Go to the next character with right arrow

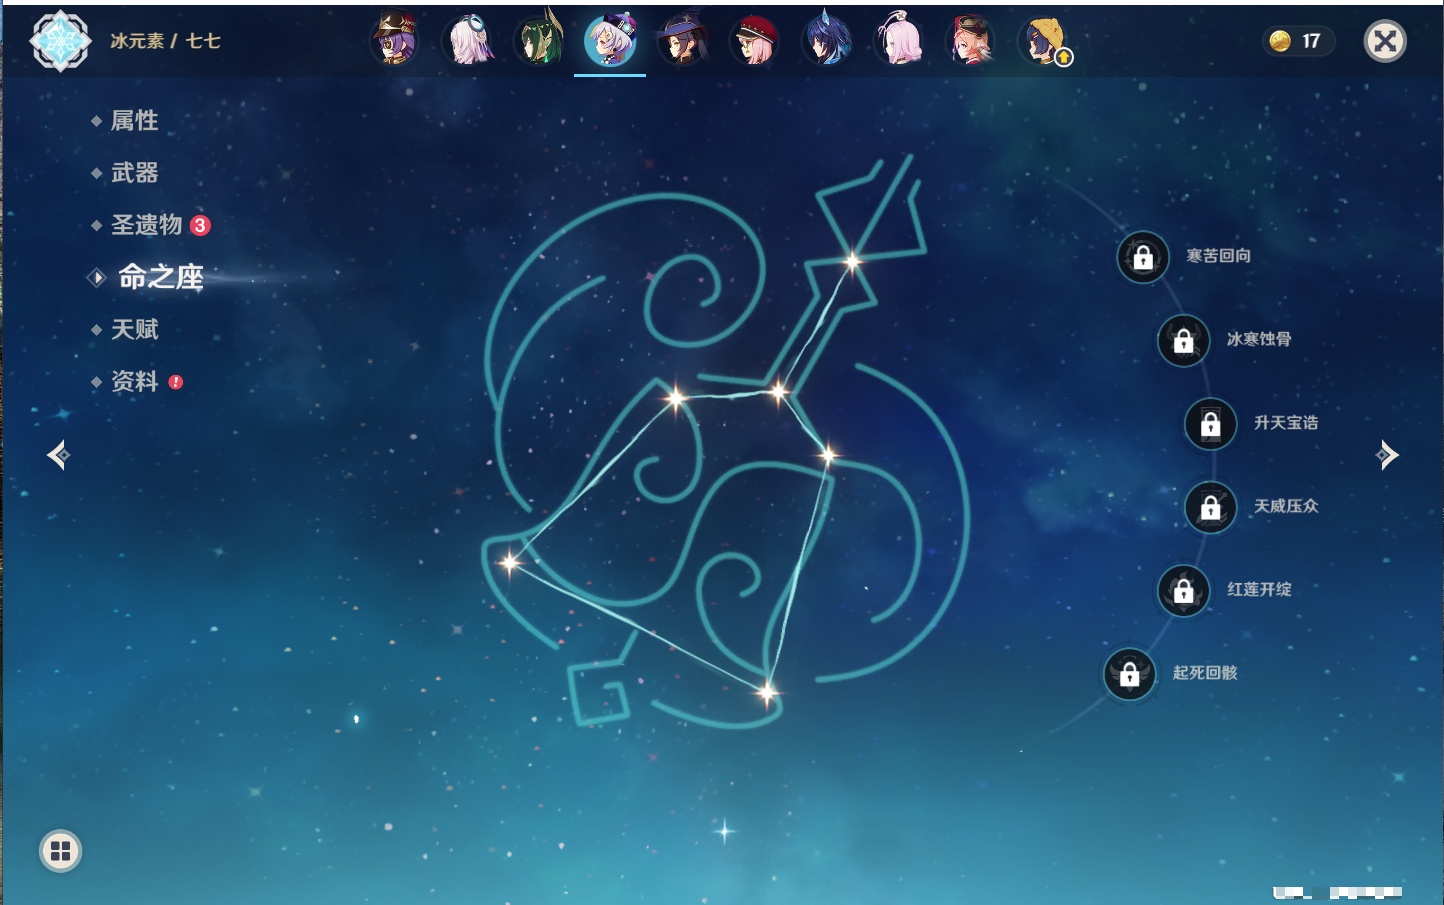[x=1387, y=455]
